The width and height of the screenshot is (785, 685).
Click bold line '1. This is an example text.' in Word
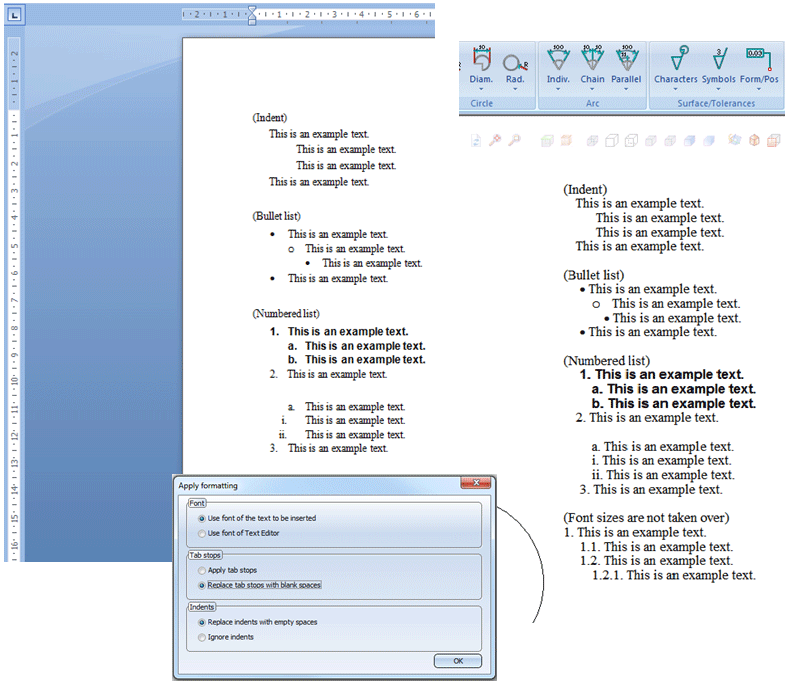[x=339, y=331]
